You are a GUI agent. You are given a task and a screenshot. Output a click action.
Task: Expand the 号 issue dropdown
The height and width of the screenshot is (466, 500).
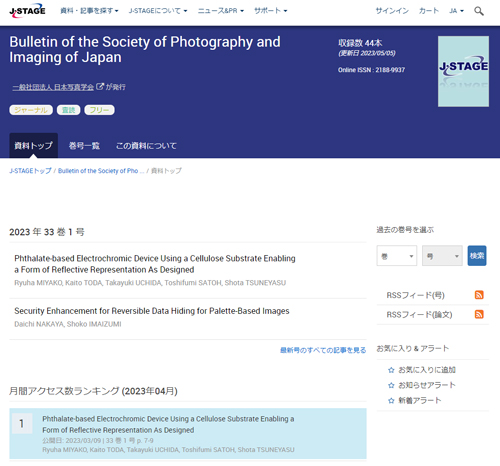click(442, 256)
